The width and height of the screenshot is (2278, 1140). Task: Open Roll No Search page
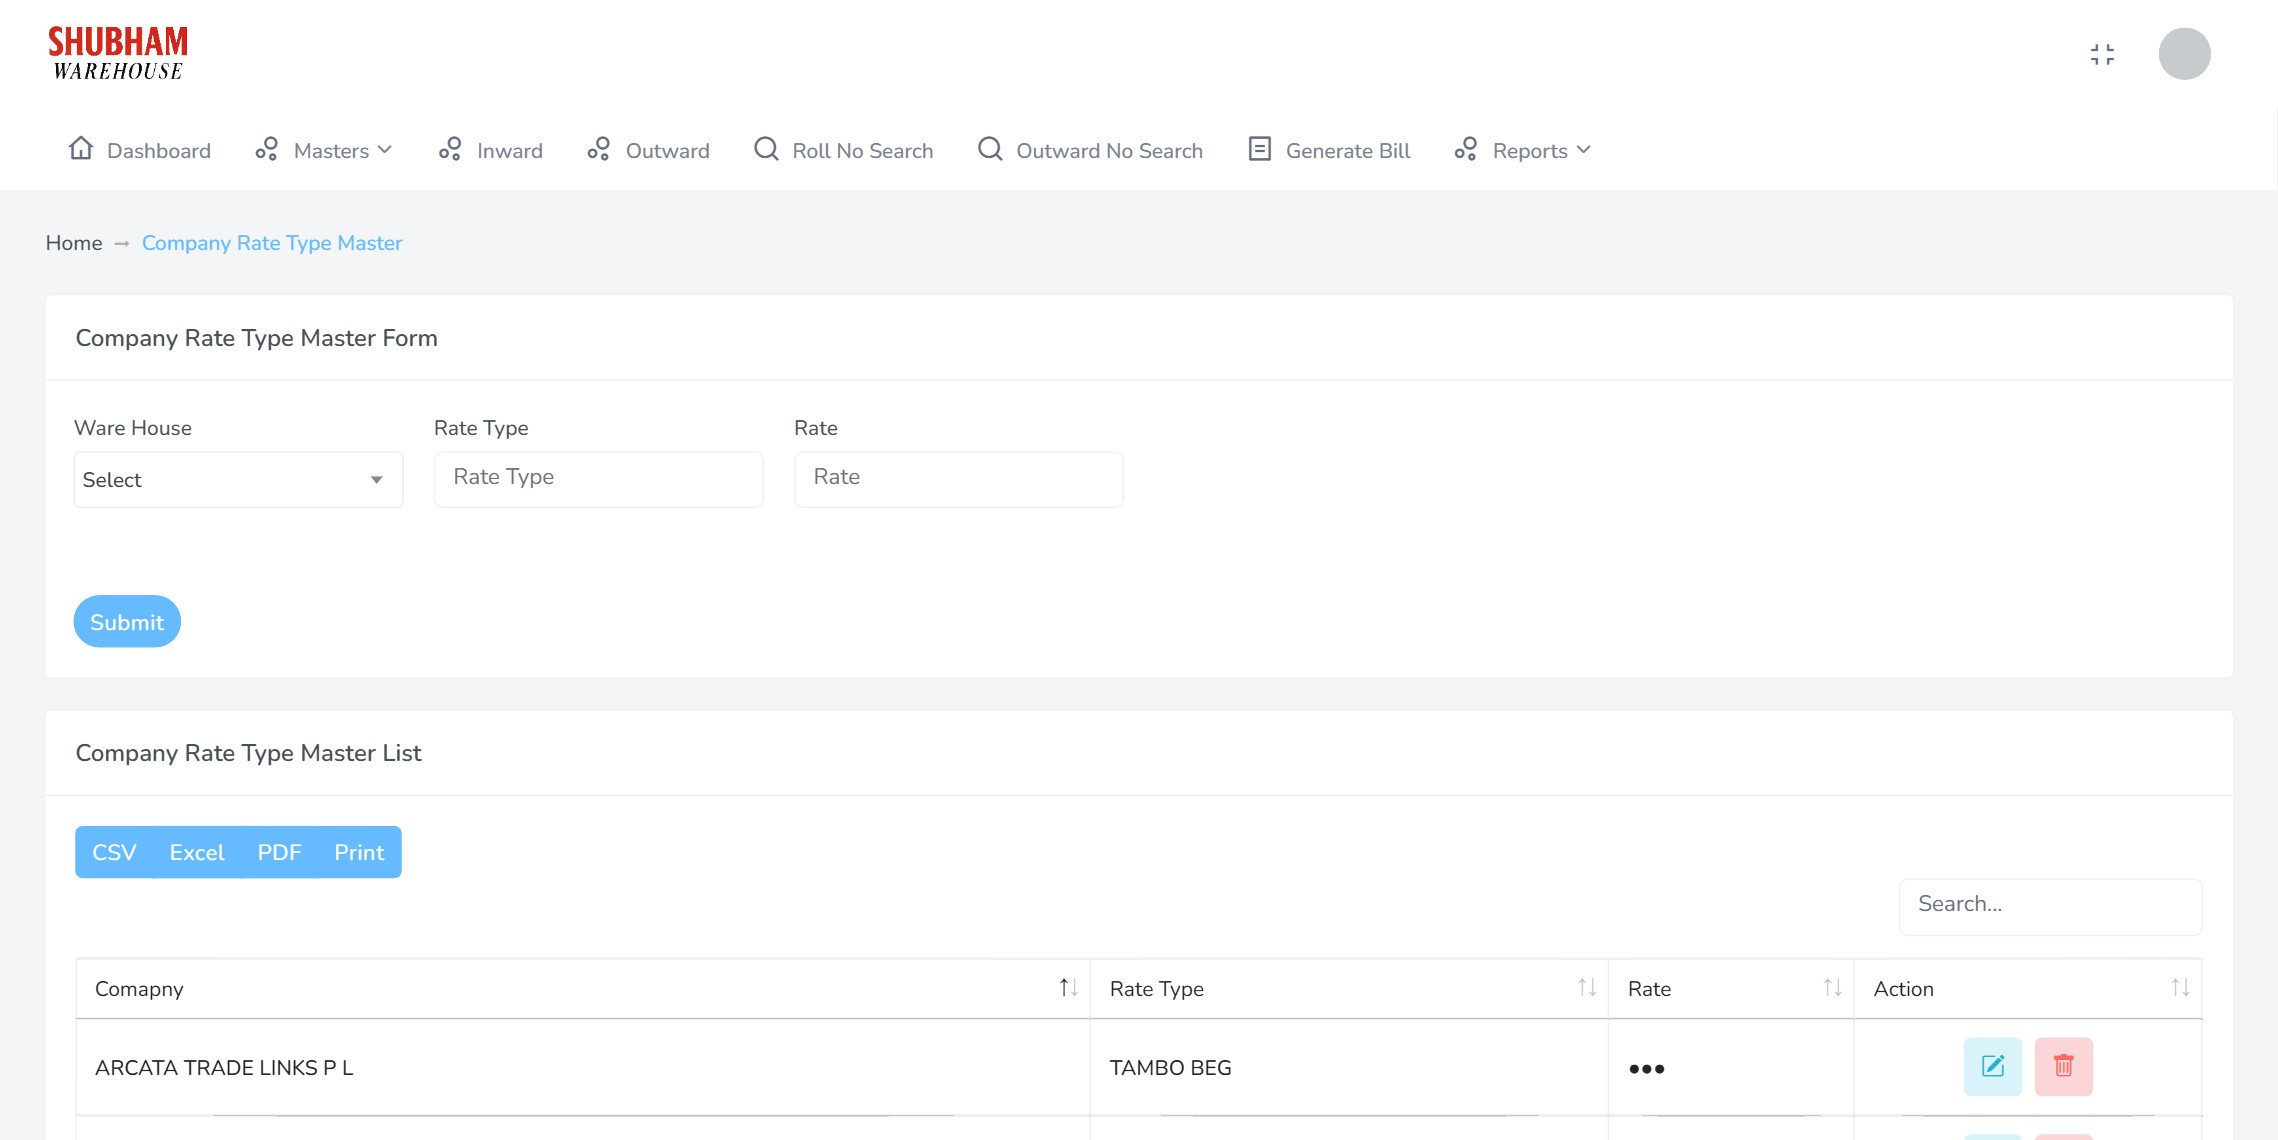844,150
